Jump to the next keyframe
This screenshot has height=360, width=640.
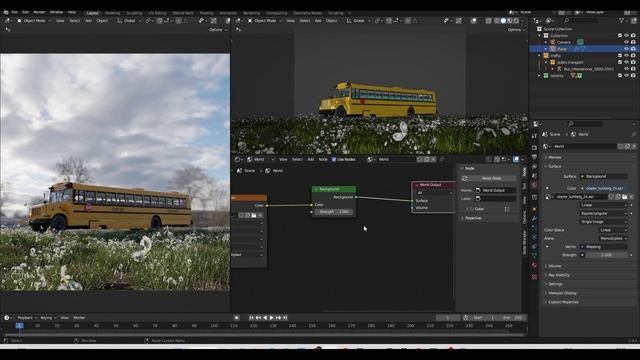tap(278, 318)
